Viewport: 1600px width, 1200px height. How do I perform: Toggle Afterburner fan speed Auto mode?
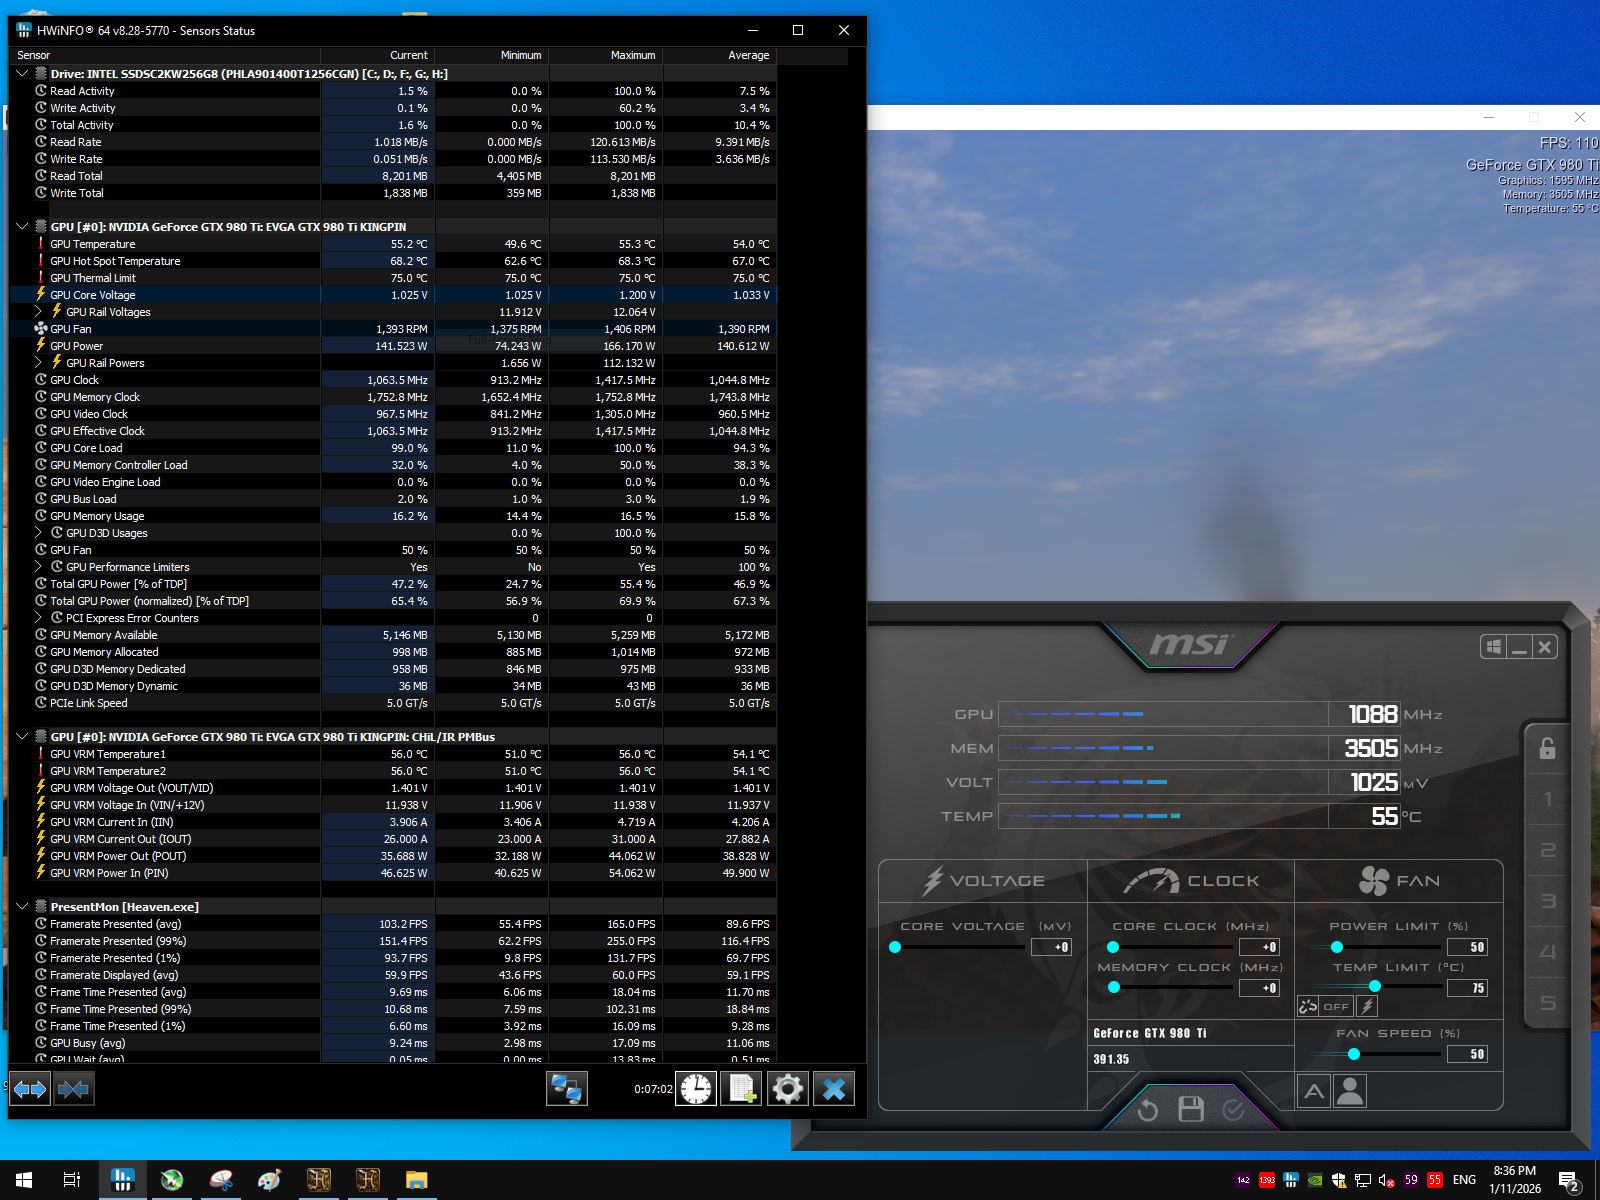coord(1314,1091)
